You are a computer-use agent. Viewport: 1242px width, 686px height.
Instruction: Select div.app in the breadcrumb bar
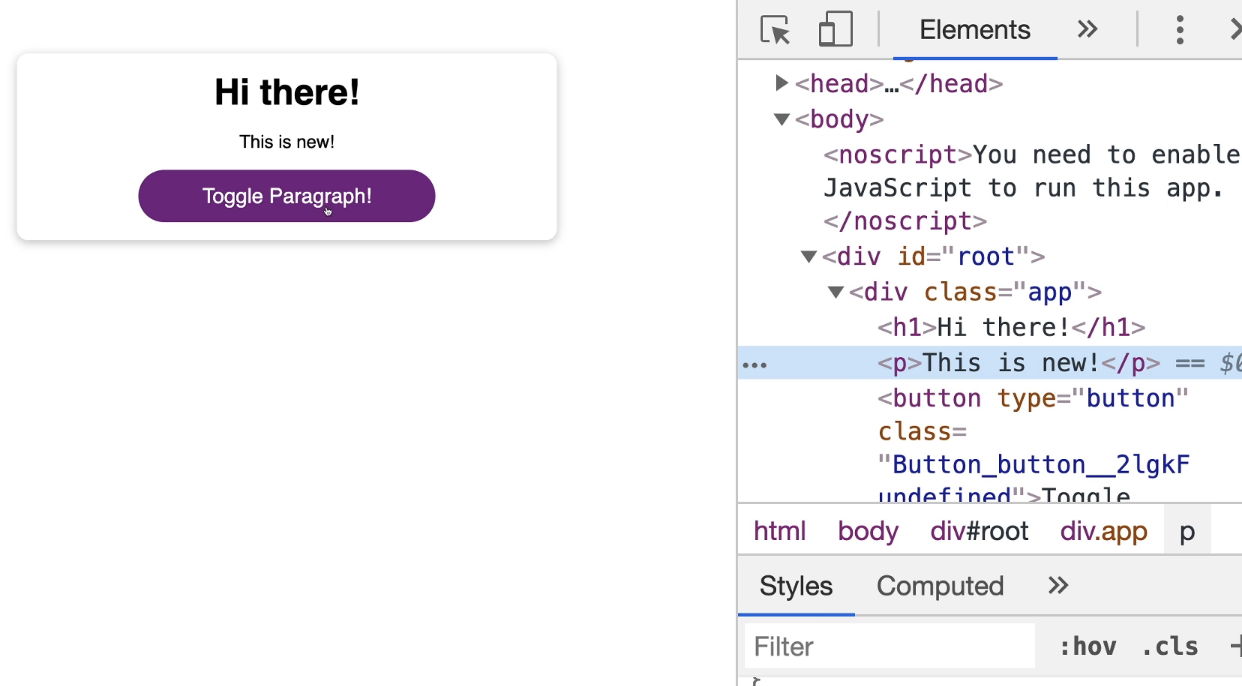1103,531
